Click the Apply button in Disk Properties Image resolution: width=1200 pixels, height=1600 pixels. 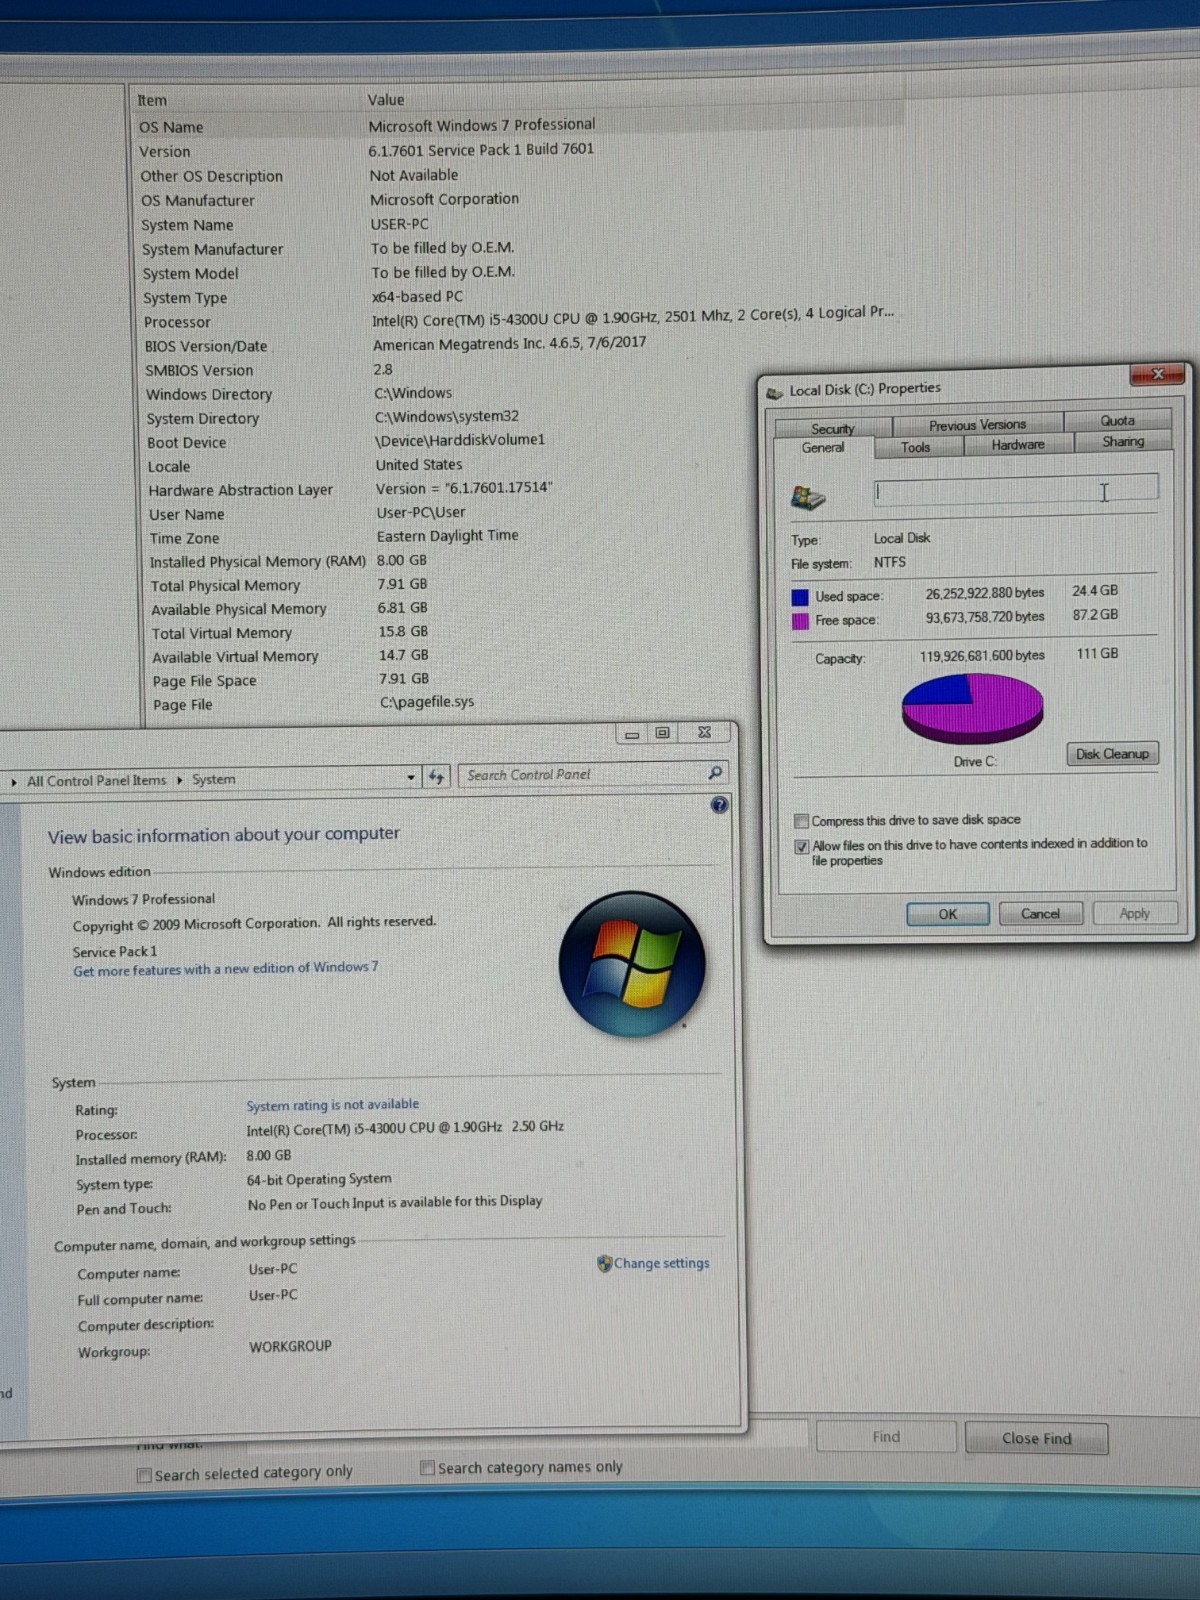click(x=1134, y=913)
